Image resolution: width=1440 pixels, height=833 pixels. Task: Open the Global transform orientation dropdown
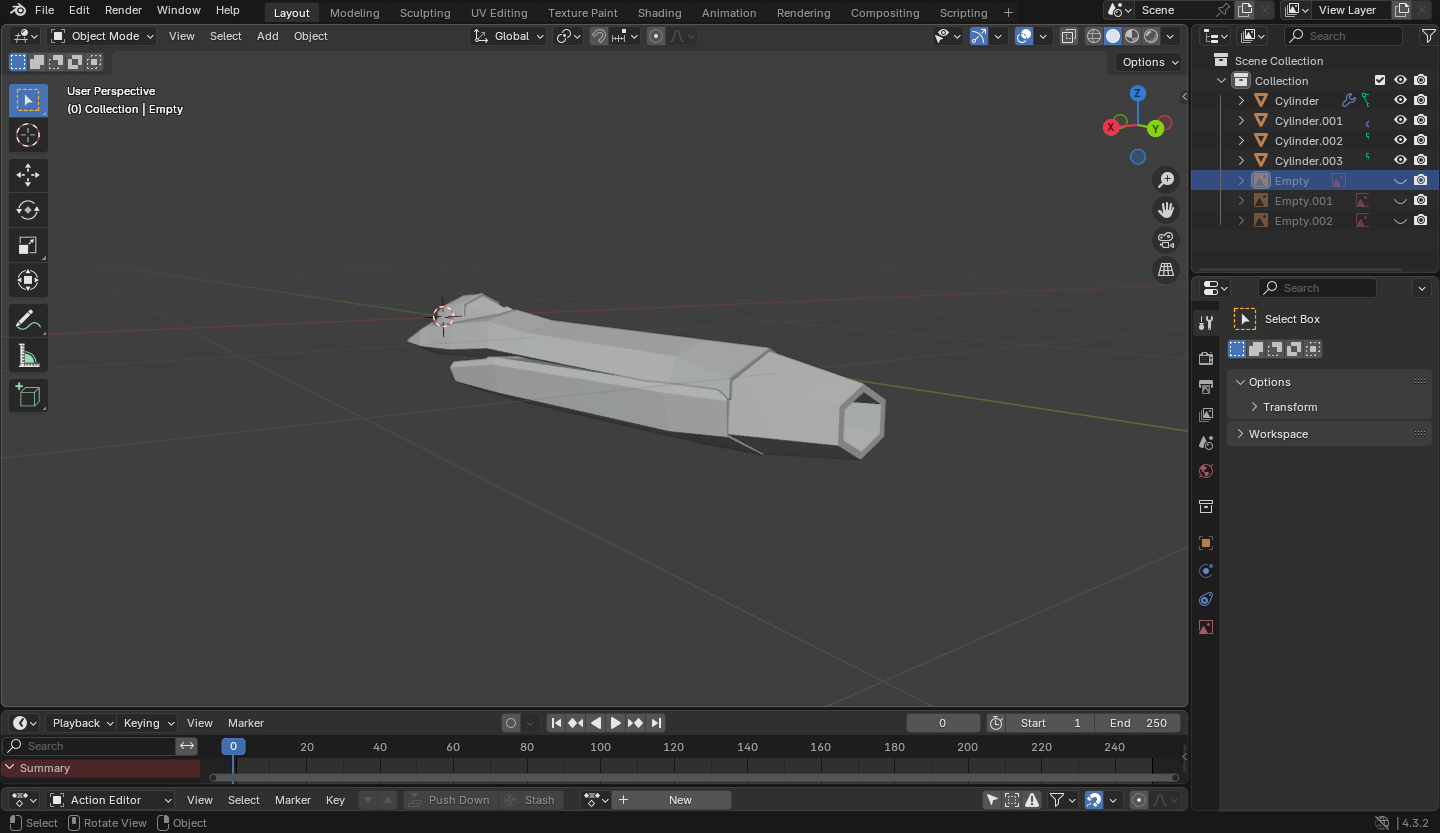[509, 36]
